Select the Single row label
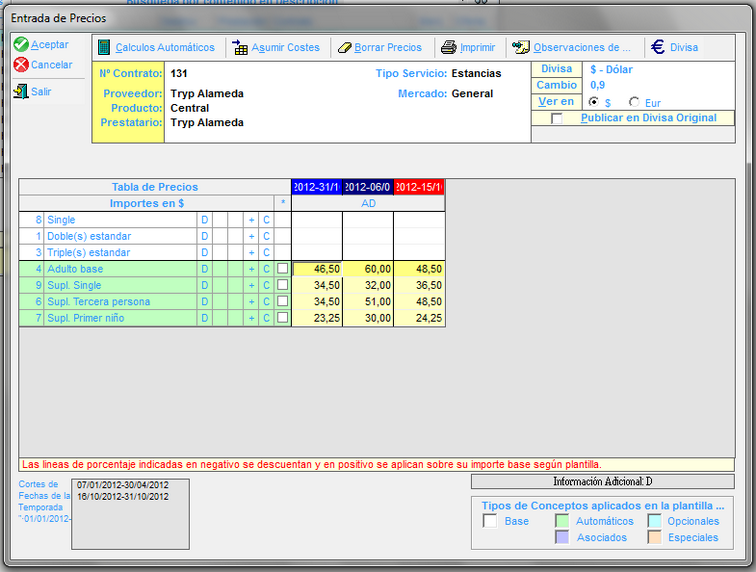 (61, 220)
